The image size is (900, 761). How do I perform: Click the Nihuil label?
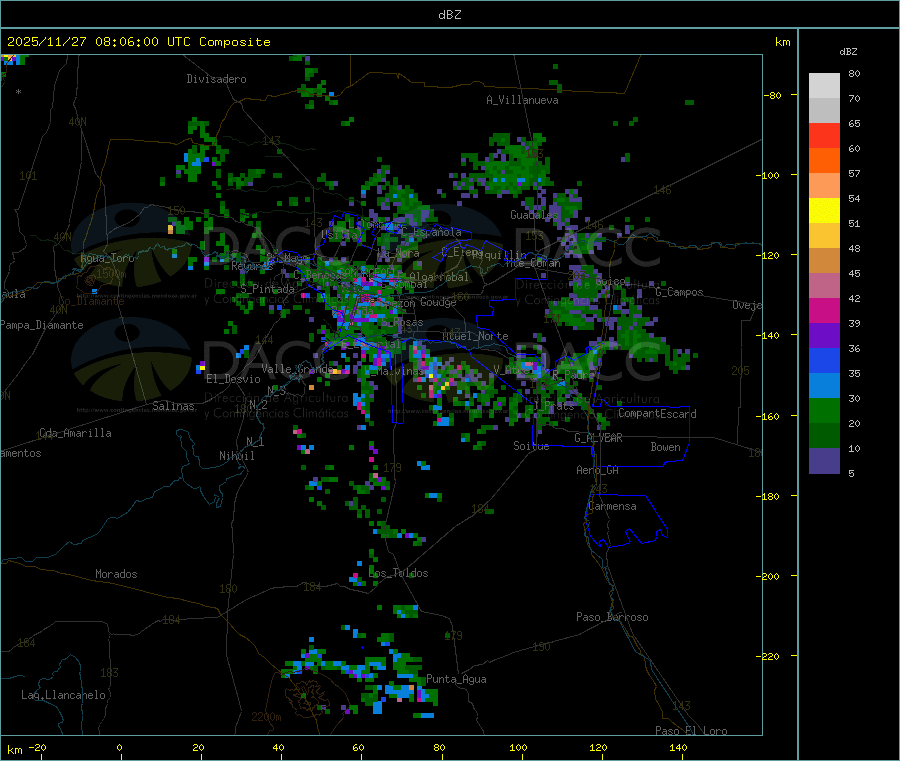pos(236,456)
